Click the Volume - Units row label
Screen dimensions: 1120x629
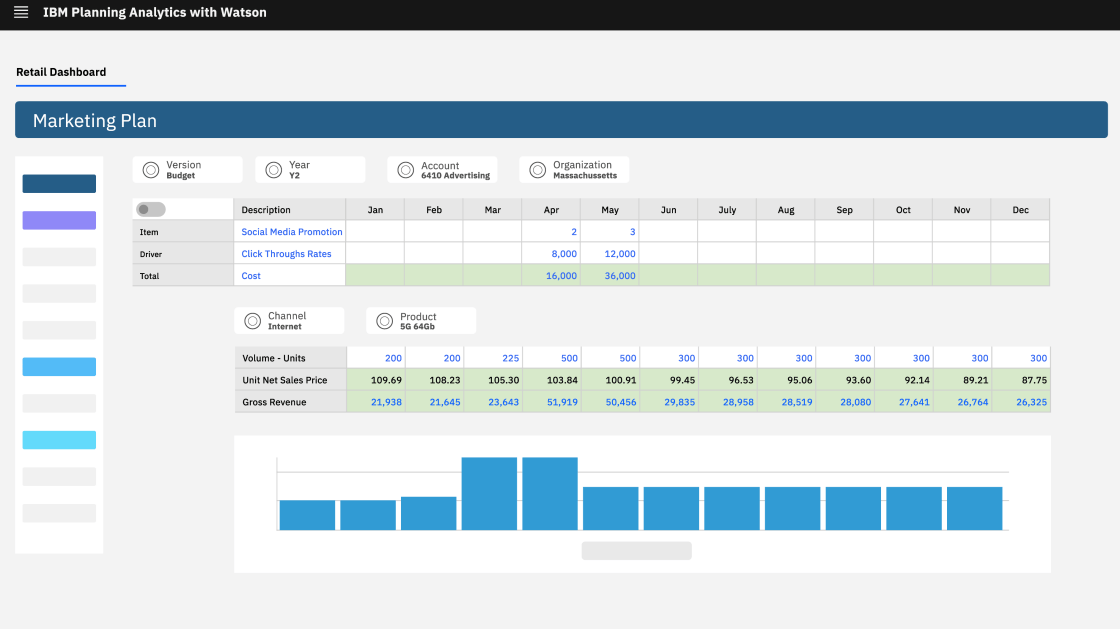click(x=291, y=358)
